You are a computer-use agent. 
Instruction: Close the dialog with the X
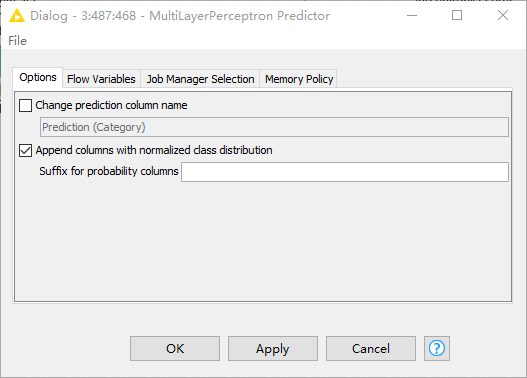pos(503,15)
